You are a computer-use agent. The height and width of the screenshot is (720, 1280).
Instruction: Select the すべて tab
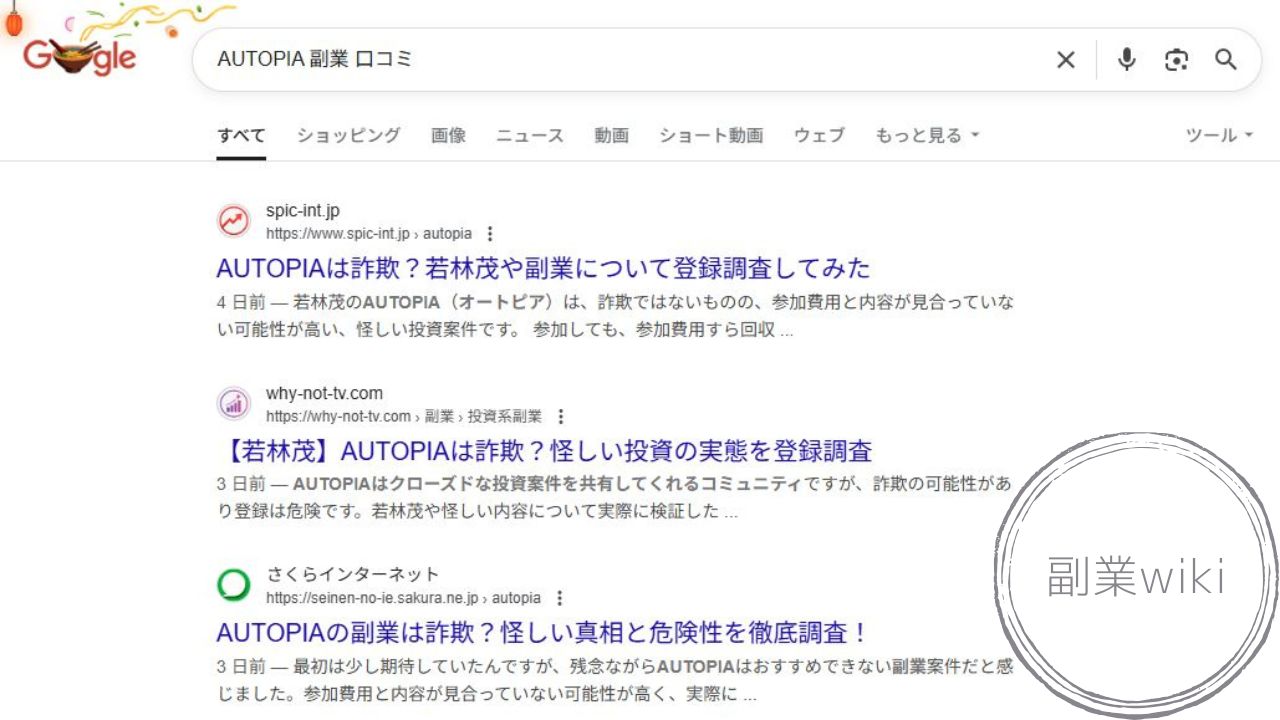(x=241, y=135)
